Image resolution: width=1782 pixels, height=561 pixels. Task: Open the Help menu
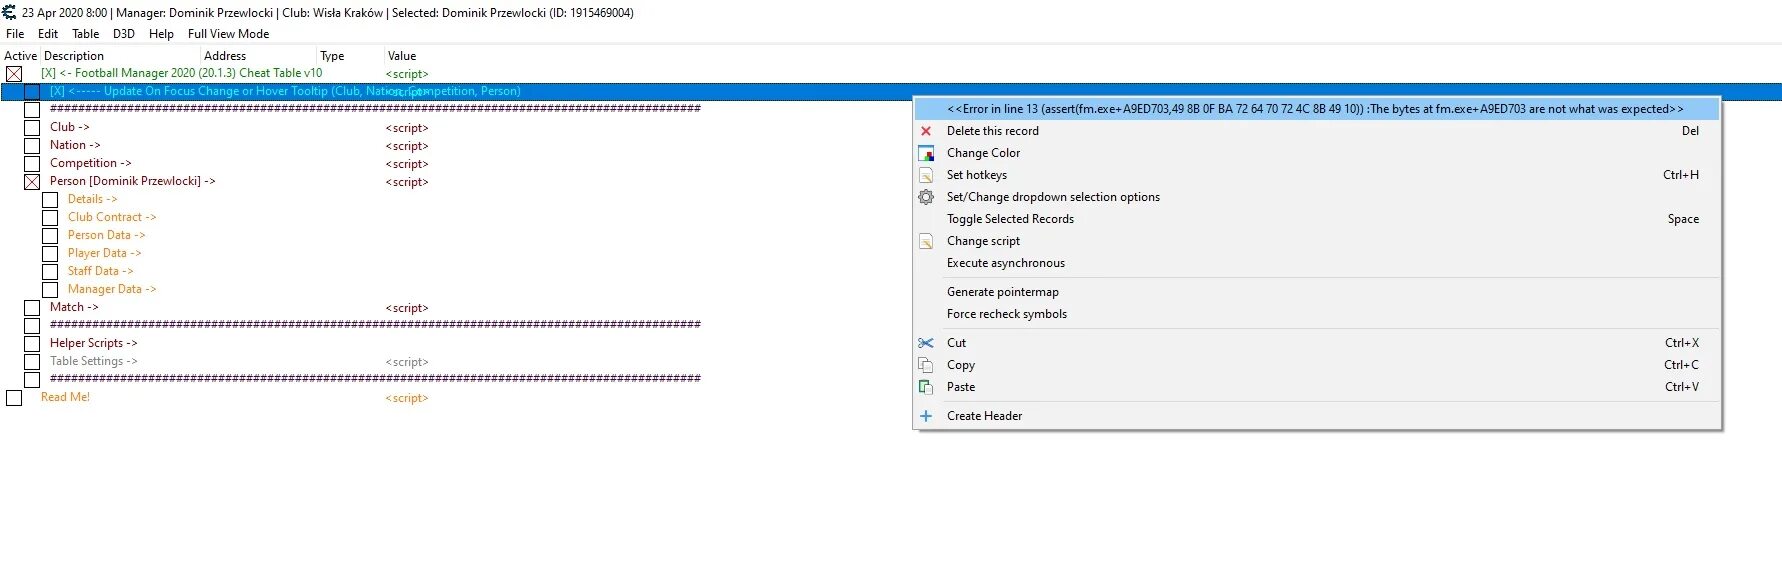point(161,34)
